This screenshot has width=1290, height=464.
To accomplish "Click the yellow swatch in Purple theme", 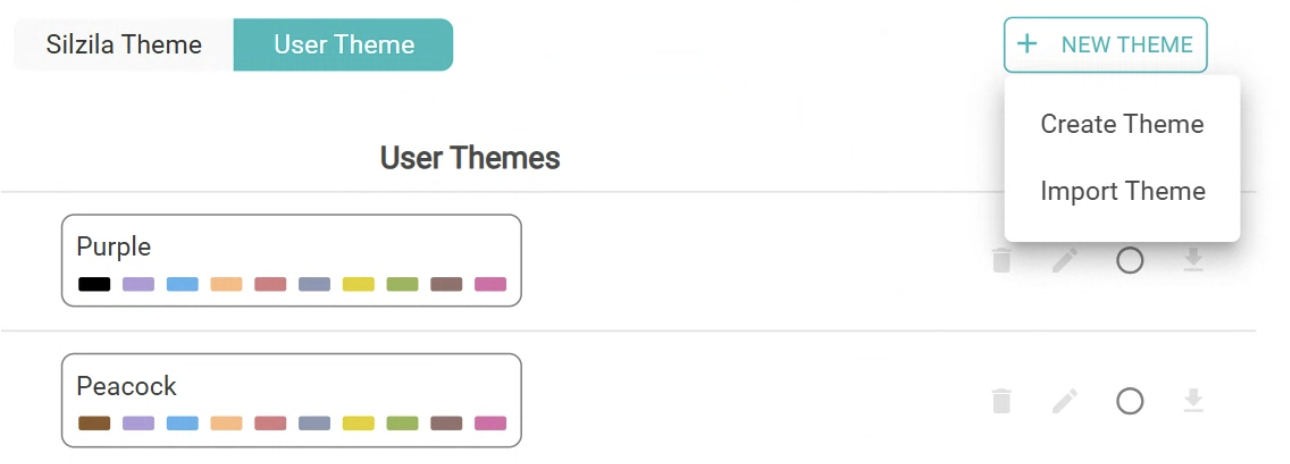I will (x=358, y=284).
